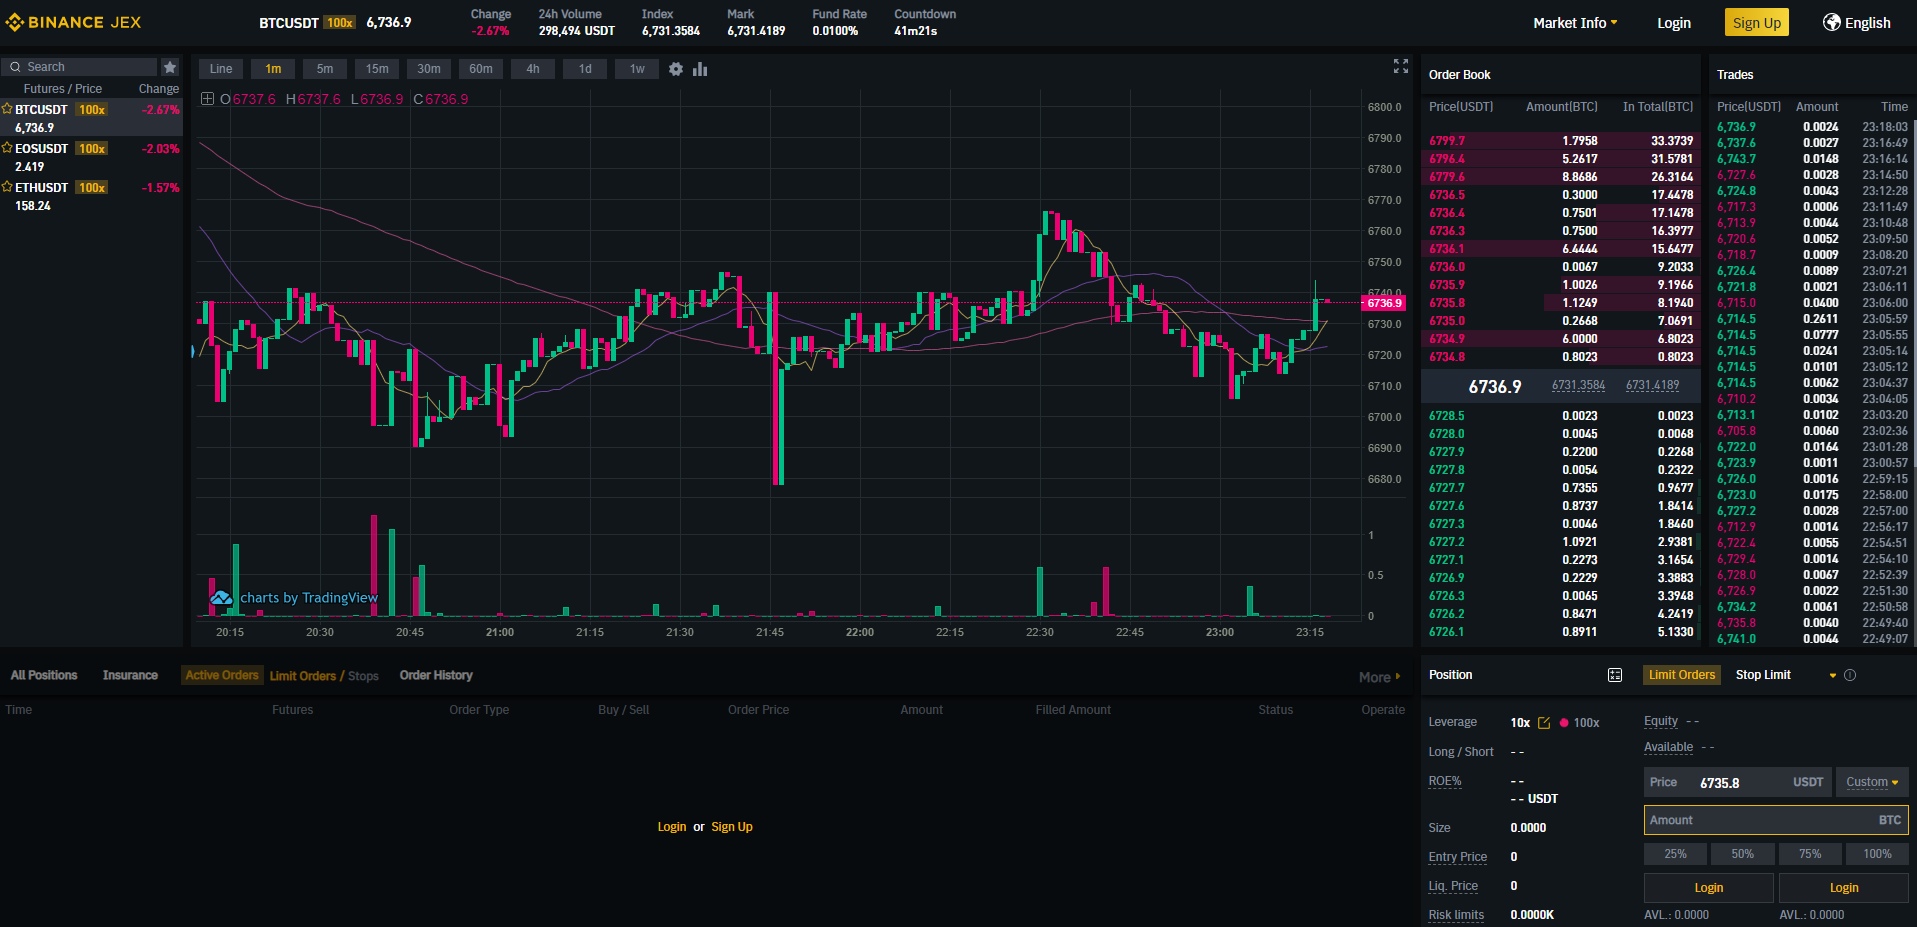
Task: Expand the OHLC legend plus box
Action: [x=207, y=98]
